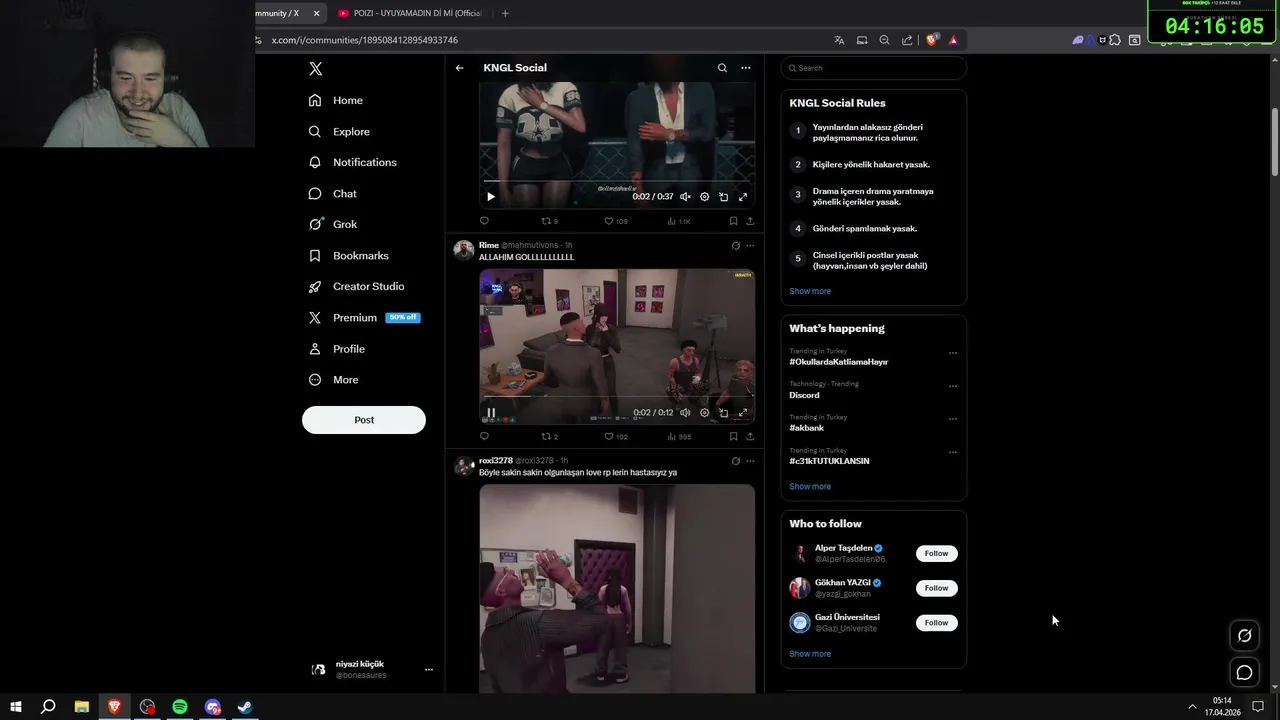The height and width of the screenshot is (720, 1280).
Task: Open Notifications from sidebar
Action: pos(353,162)
